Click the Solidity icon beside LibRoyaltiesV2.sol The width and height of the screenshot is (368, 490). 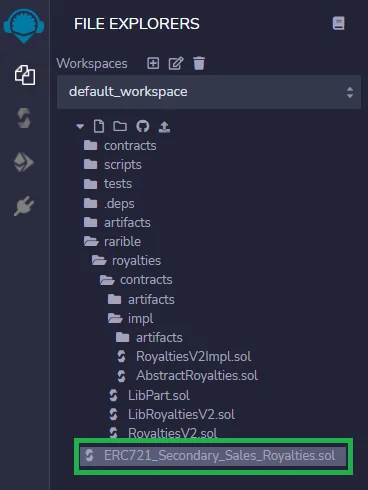tap(113, 414)
